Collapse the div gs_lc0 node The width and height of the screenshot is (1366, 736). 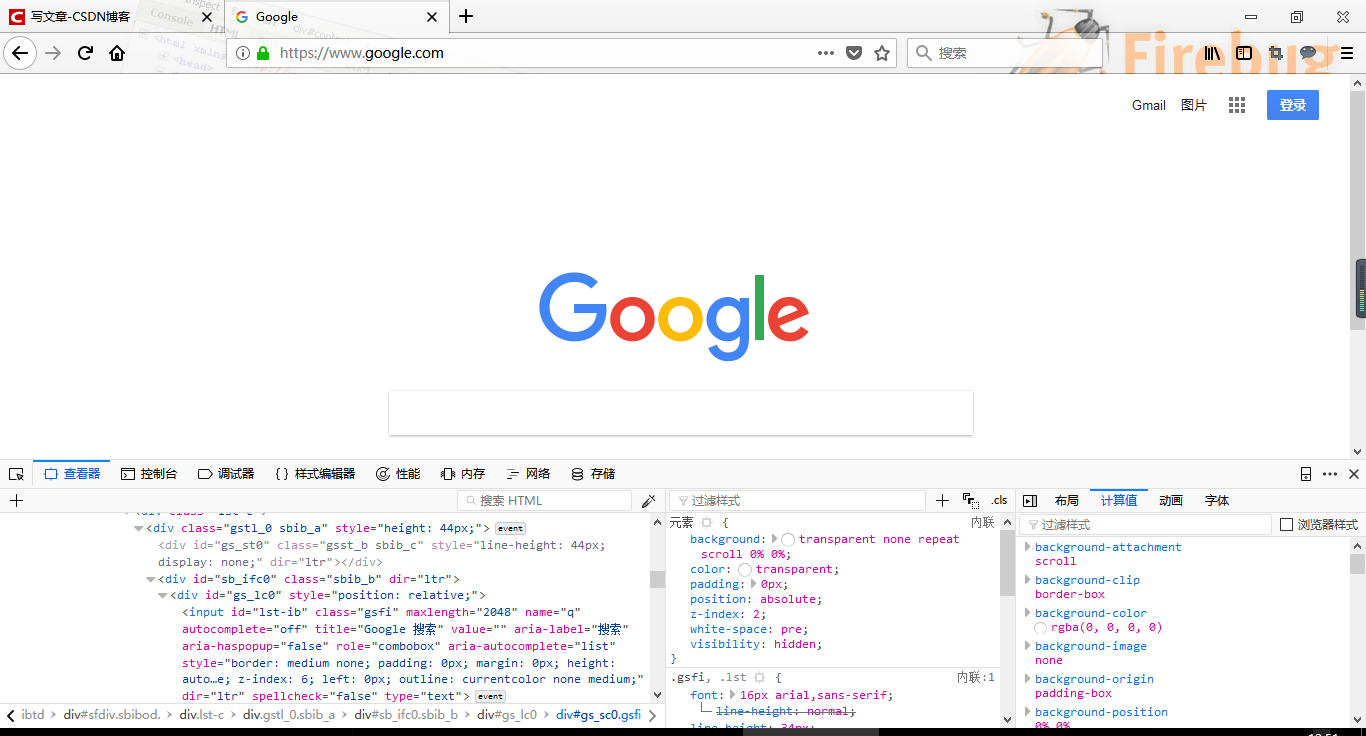coord(163,596)
